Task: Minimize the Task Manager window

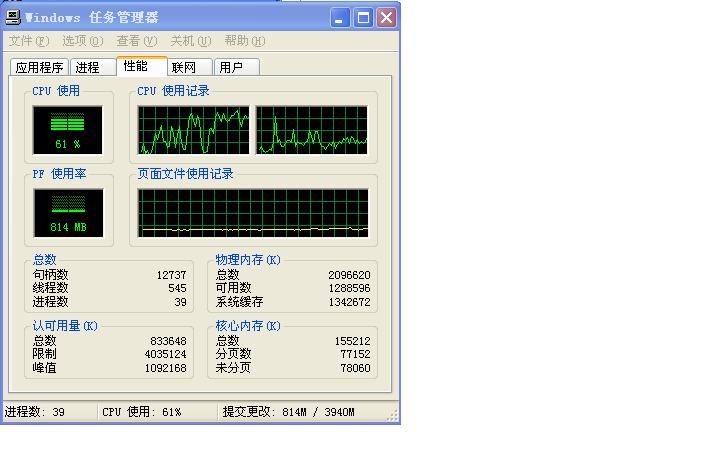Action: [x=340, y=18]
